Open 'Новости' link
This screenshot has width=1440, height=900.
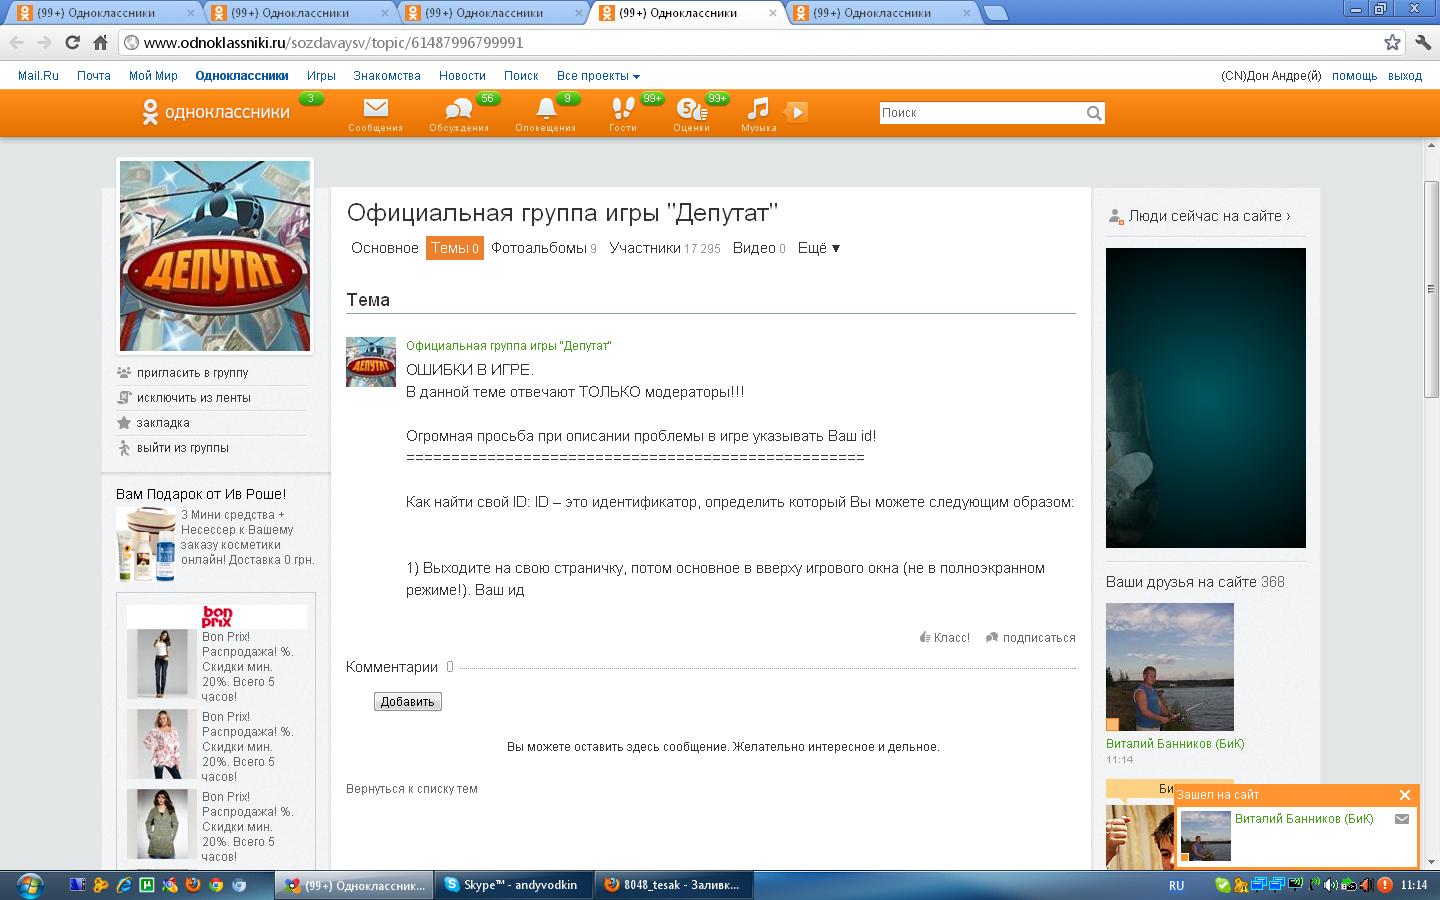pos(462,76)
